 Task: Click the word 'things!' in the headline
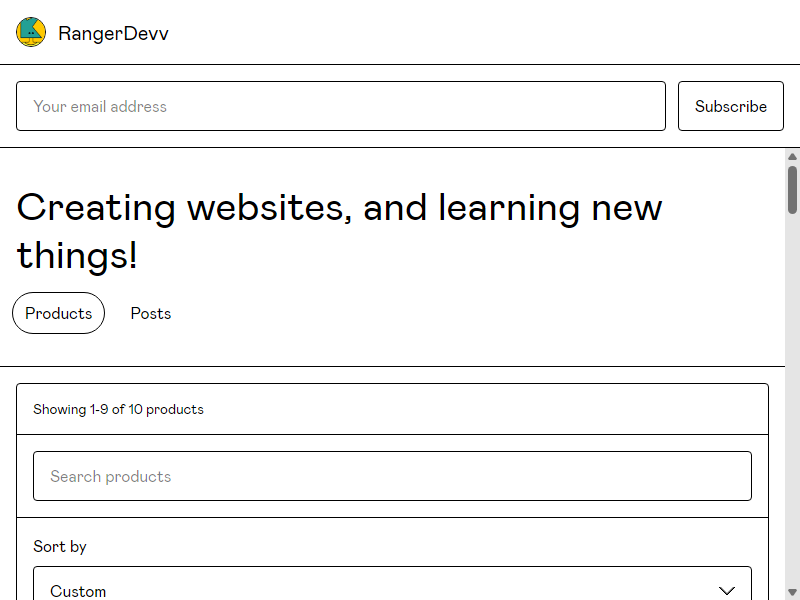click(77, 256)
